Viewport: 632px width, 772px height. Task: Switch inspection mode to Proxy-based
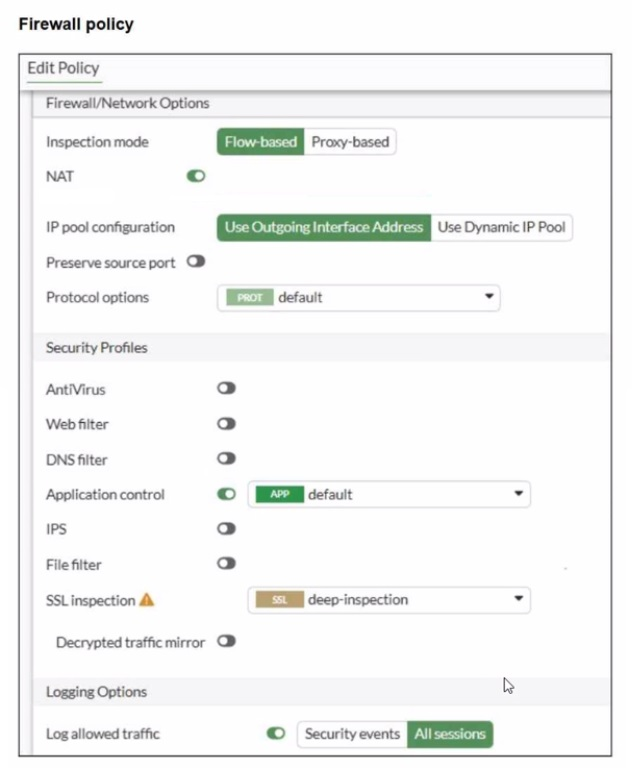pos(350,142)
